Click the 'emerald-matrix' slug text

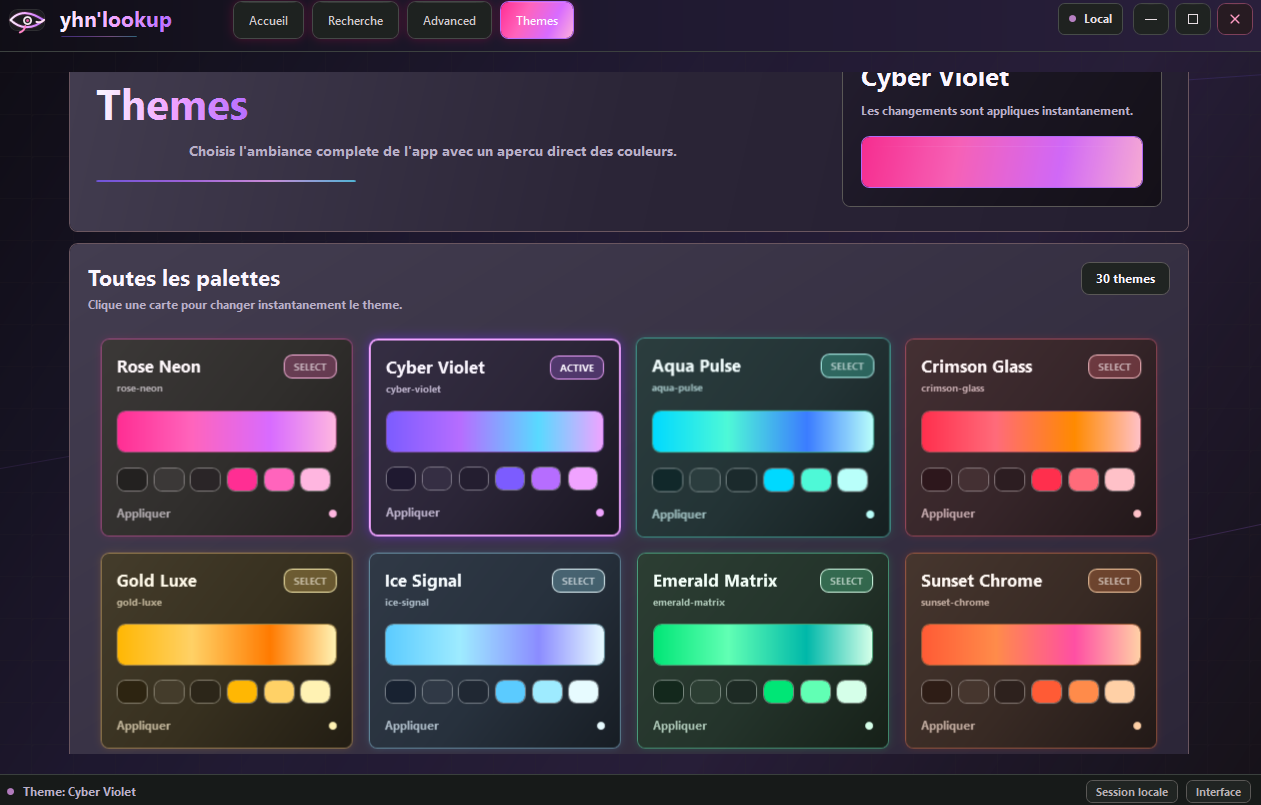[x=689, y=603]
